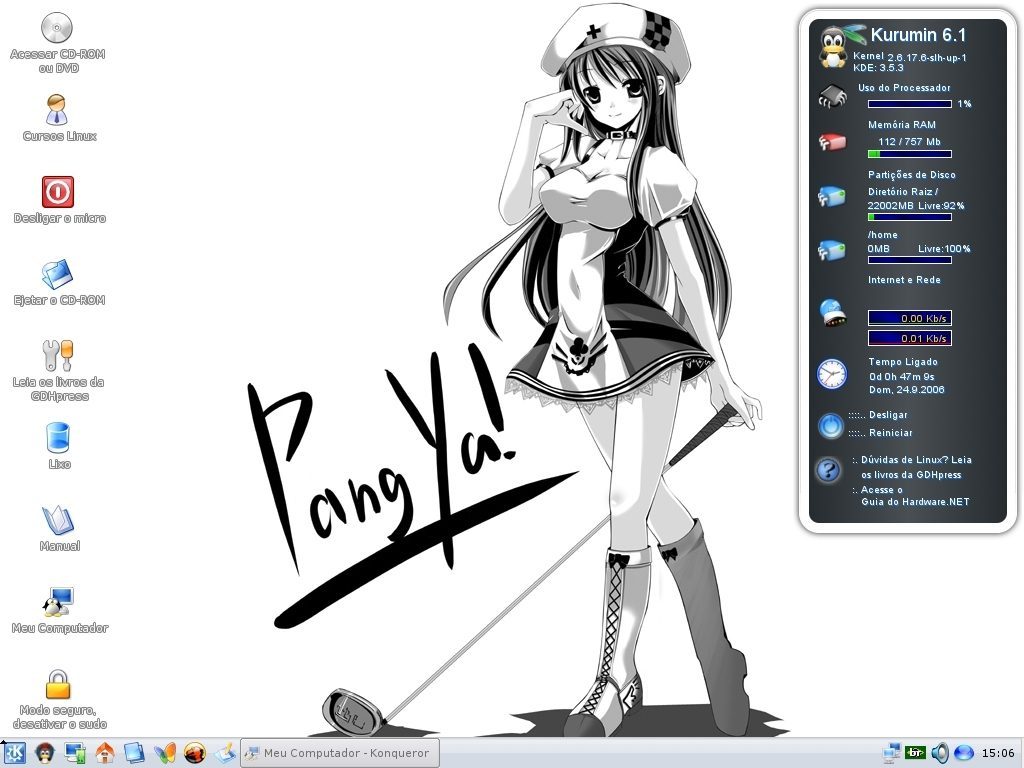Image resolution: width=1024 pixels, height=768 pixels.
Task: Click the notepad pencil panel icon
Action: pyautogui.click(x=225, y=753)
